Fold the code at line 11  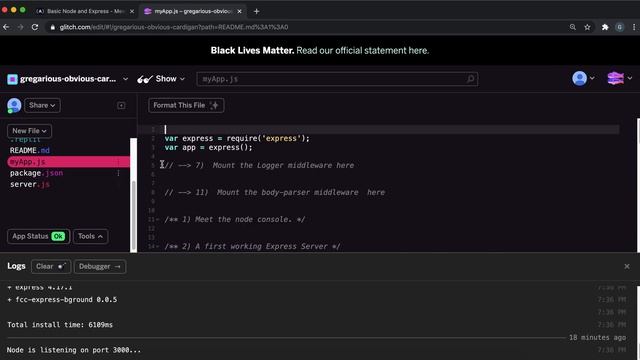click(x=158, y=220)
